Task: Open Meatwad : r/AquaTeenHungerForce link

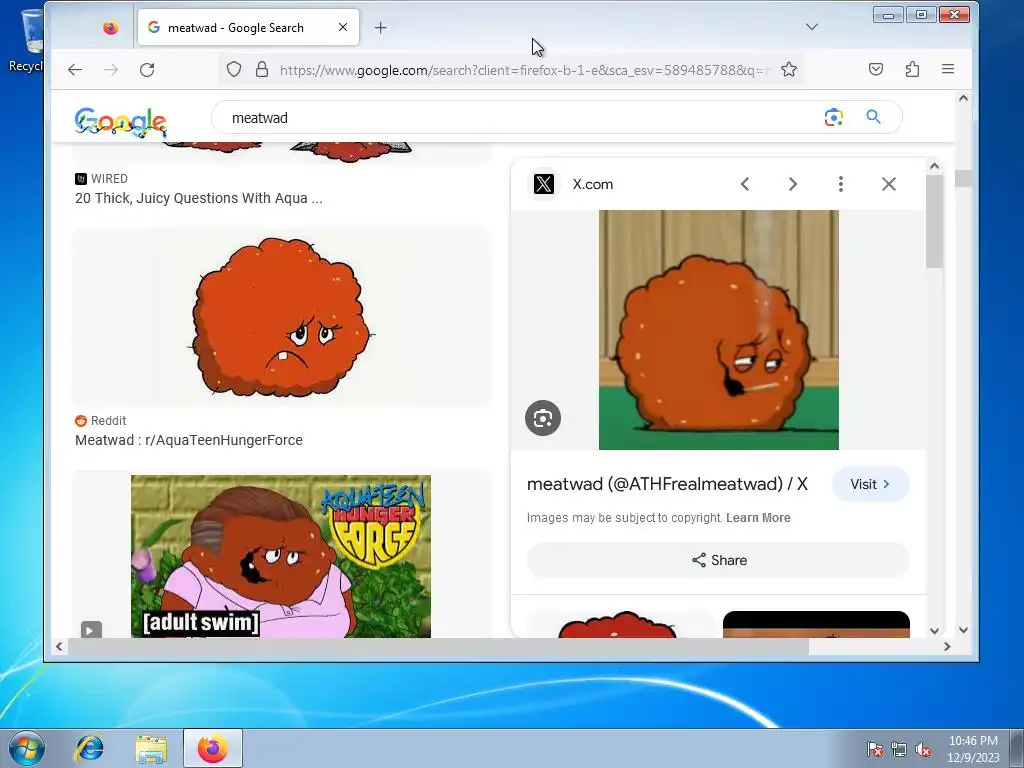Action: pyautogui.click(x=189, y=440)
